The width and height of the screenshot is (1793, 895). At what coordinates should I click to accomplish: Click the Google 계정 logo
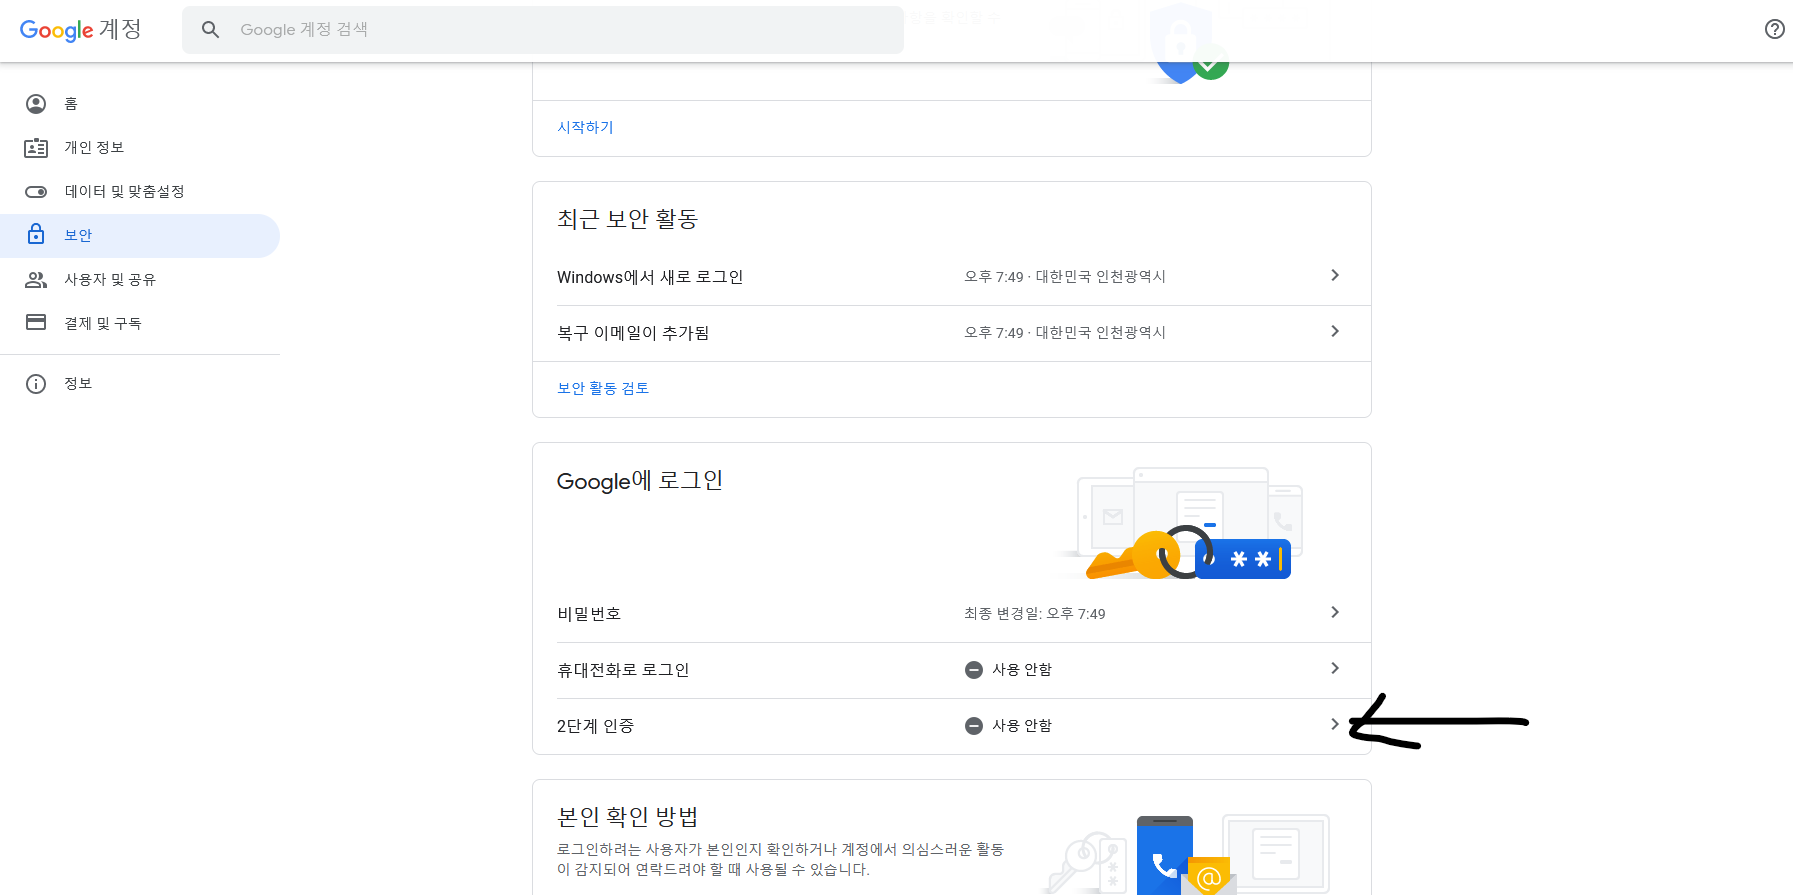pos(81,30)
